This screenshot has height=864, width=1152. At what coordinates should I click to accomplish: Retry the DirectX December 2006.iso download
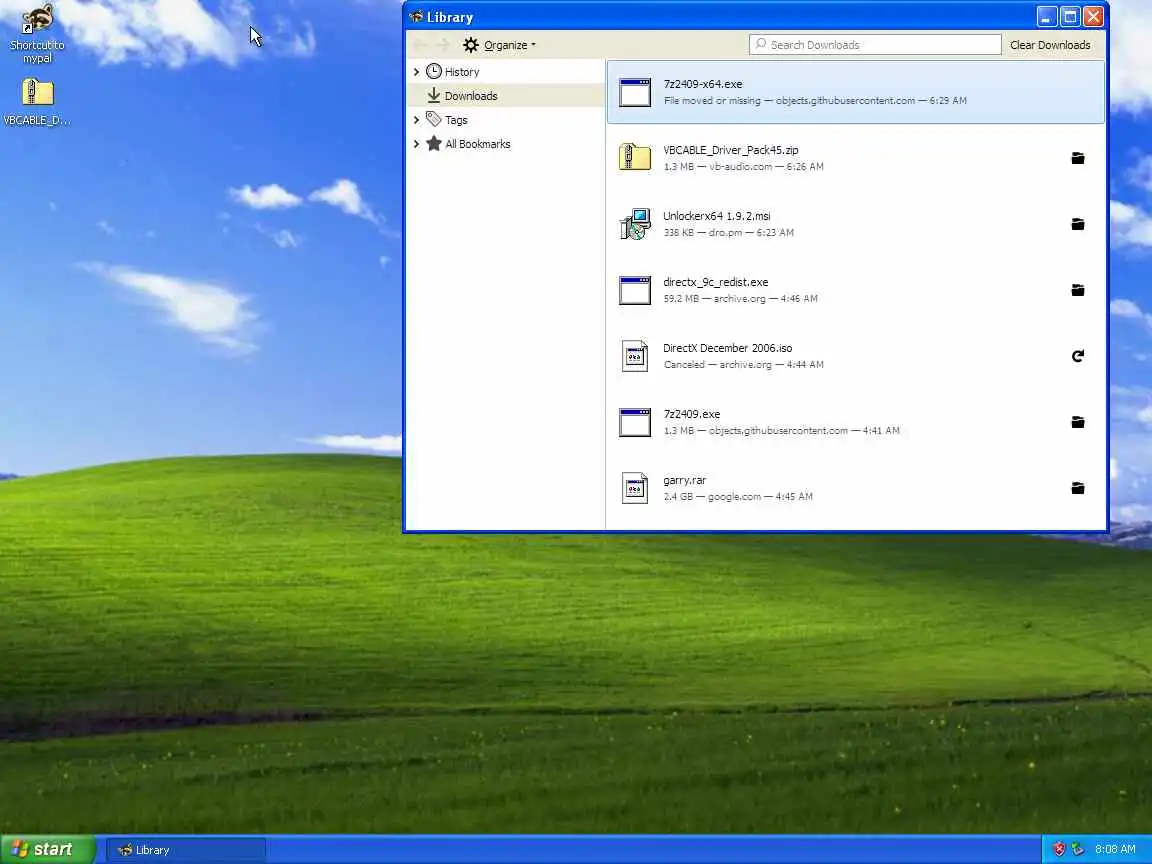tap(1077, 356)
